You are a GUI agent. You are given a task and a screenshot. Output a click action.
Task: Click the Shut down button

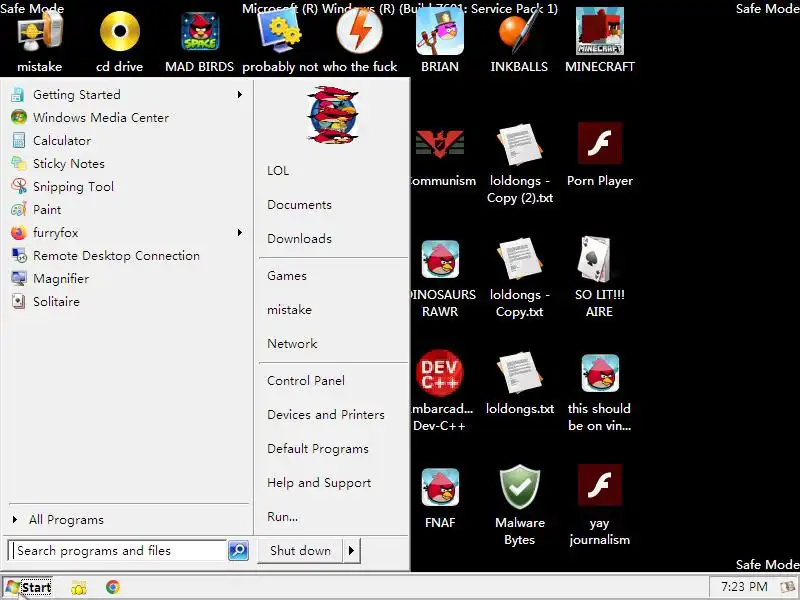pos(300,551)
